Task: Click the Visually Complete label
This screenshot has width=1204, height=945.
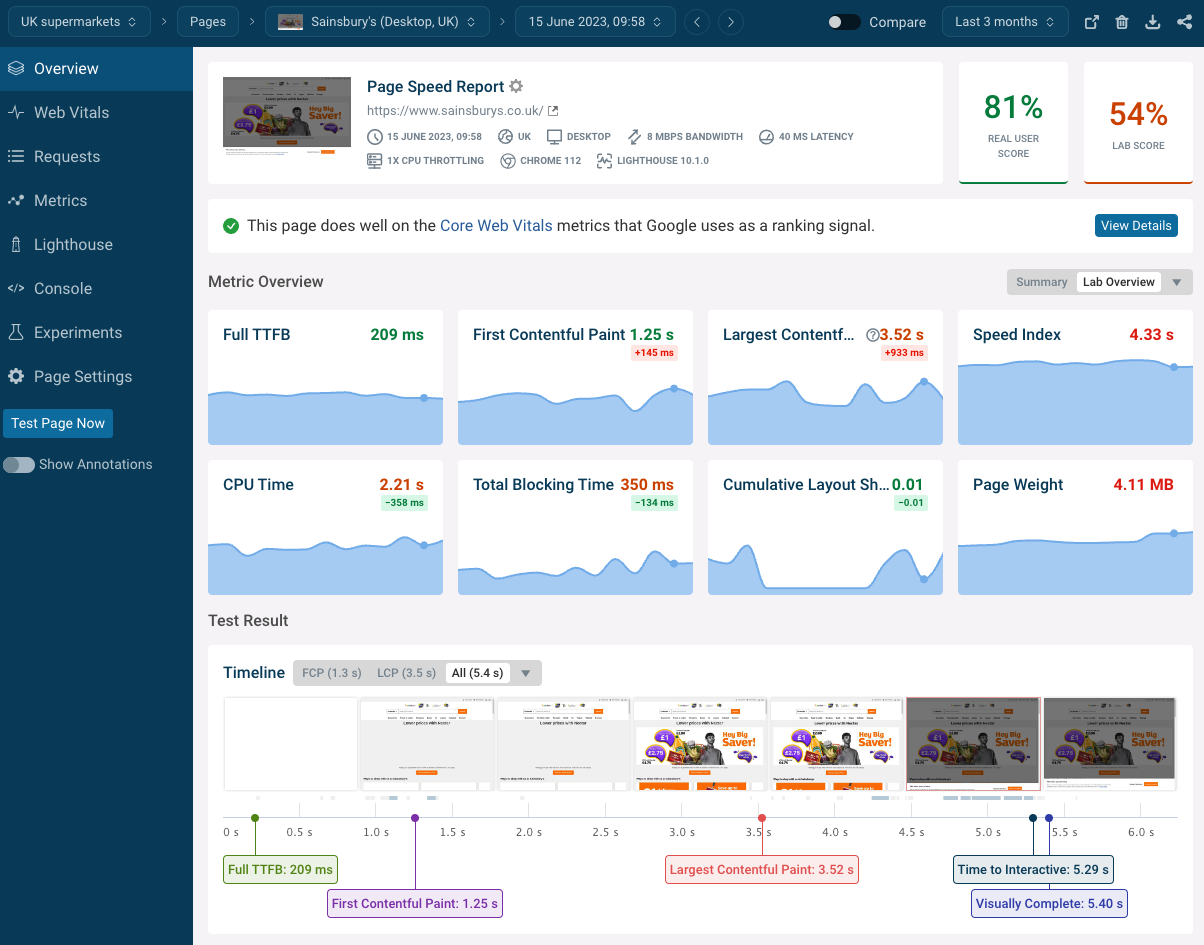Action: point(1050,904)
